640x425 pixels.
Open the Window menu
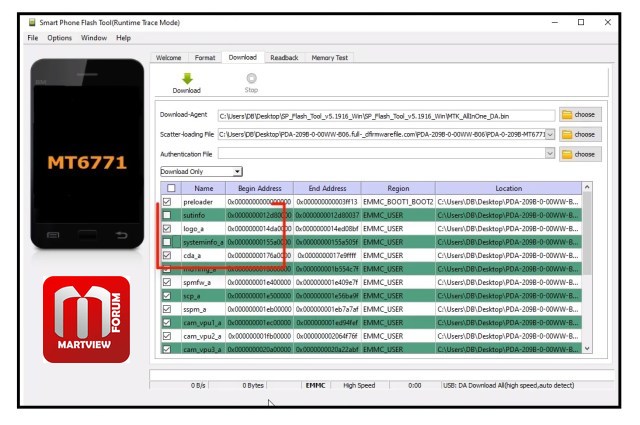tap(94, 38)
